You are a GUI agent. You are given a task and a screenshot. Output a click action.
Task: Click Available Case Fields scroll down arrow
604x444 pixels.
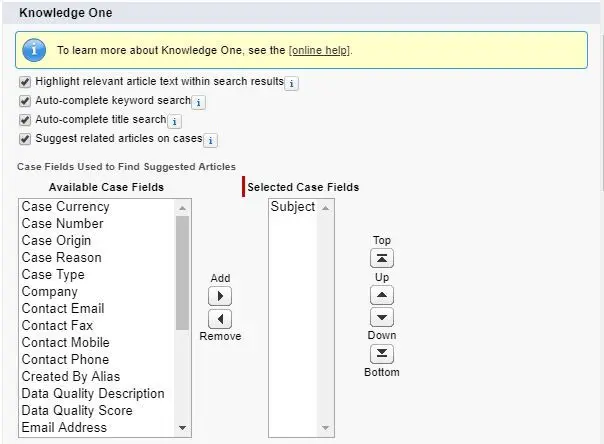pyautogui.click(x=182, y=428)
